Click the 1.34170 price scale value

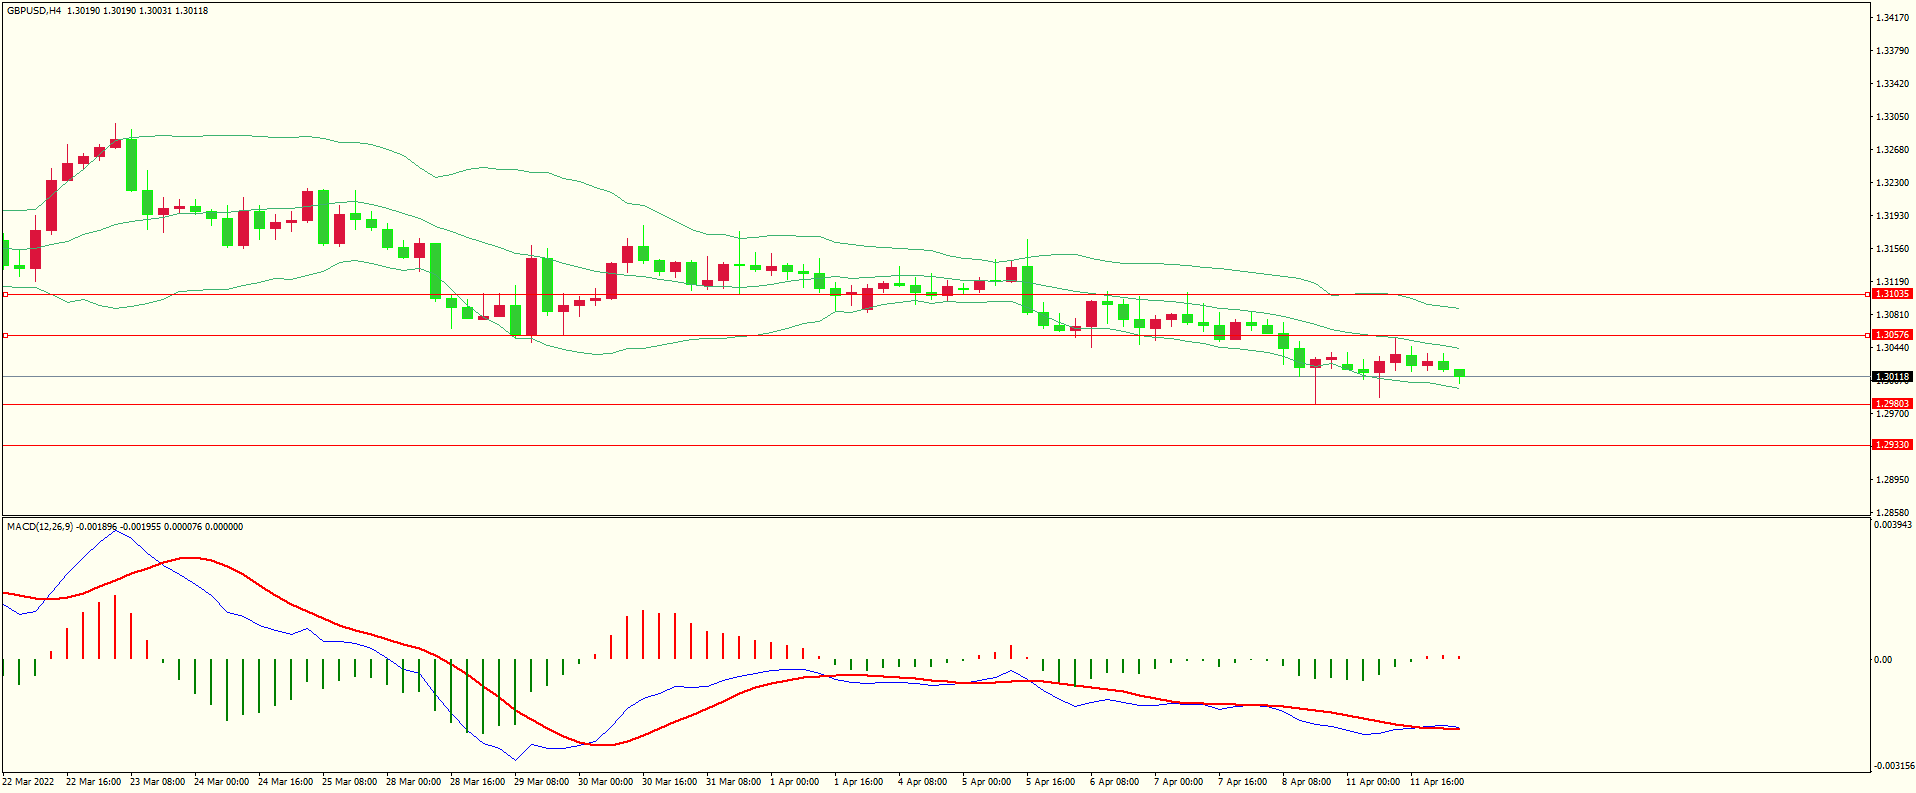pyautogui.click(x=1891, y=18)
